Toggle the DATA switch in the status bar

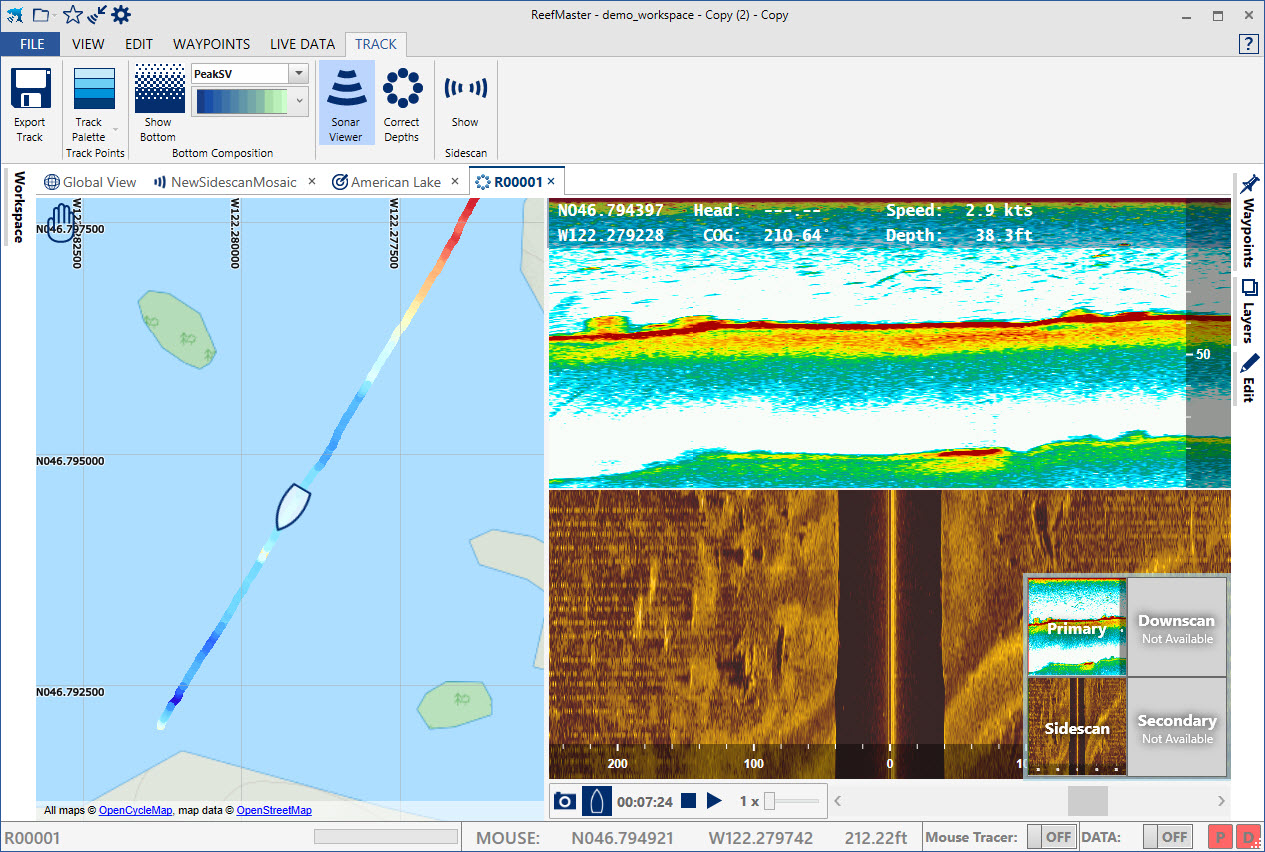1166,837
